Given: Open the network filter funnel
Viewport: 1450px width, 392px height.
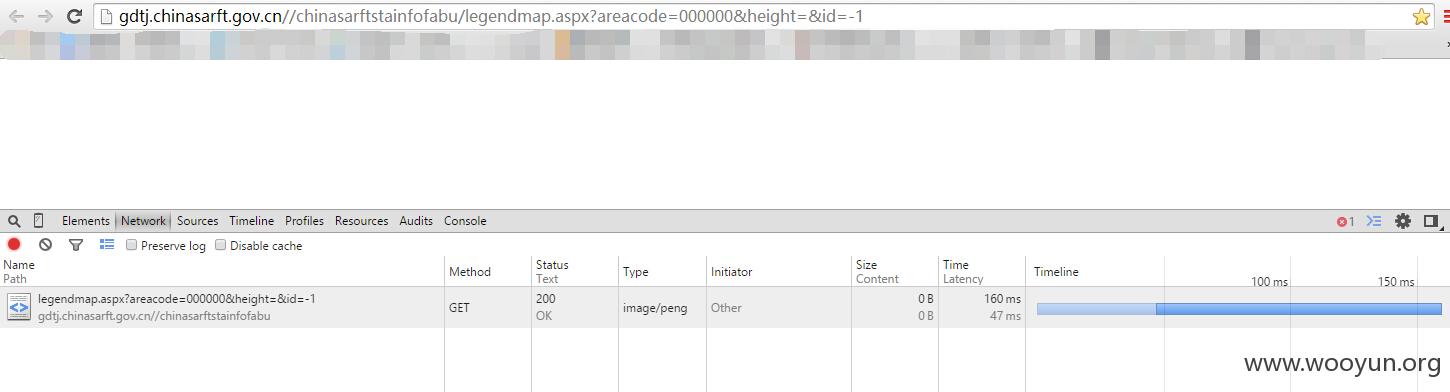Looking at the screenshot, I should pyautogui.click(x=76, y=245).
